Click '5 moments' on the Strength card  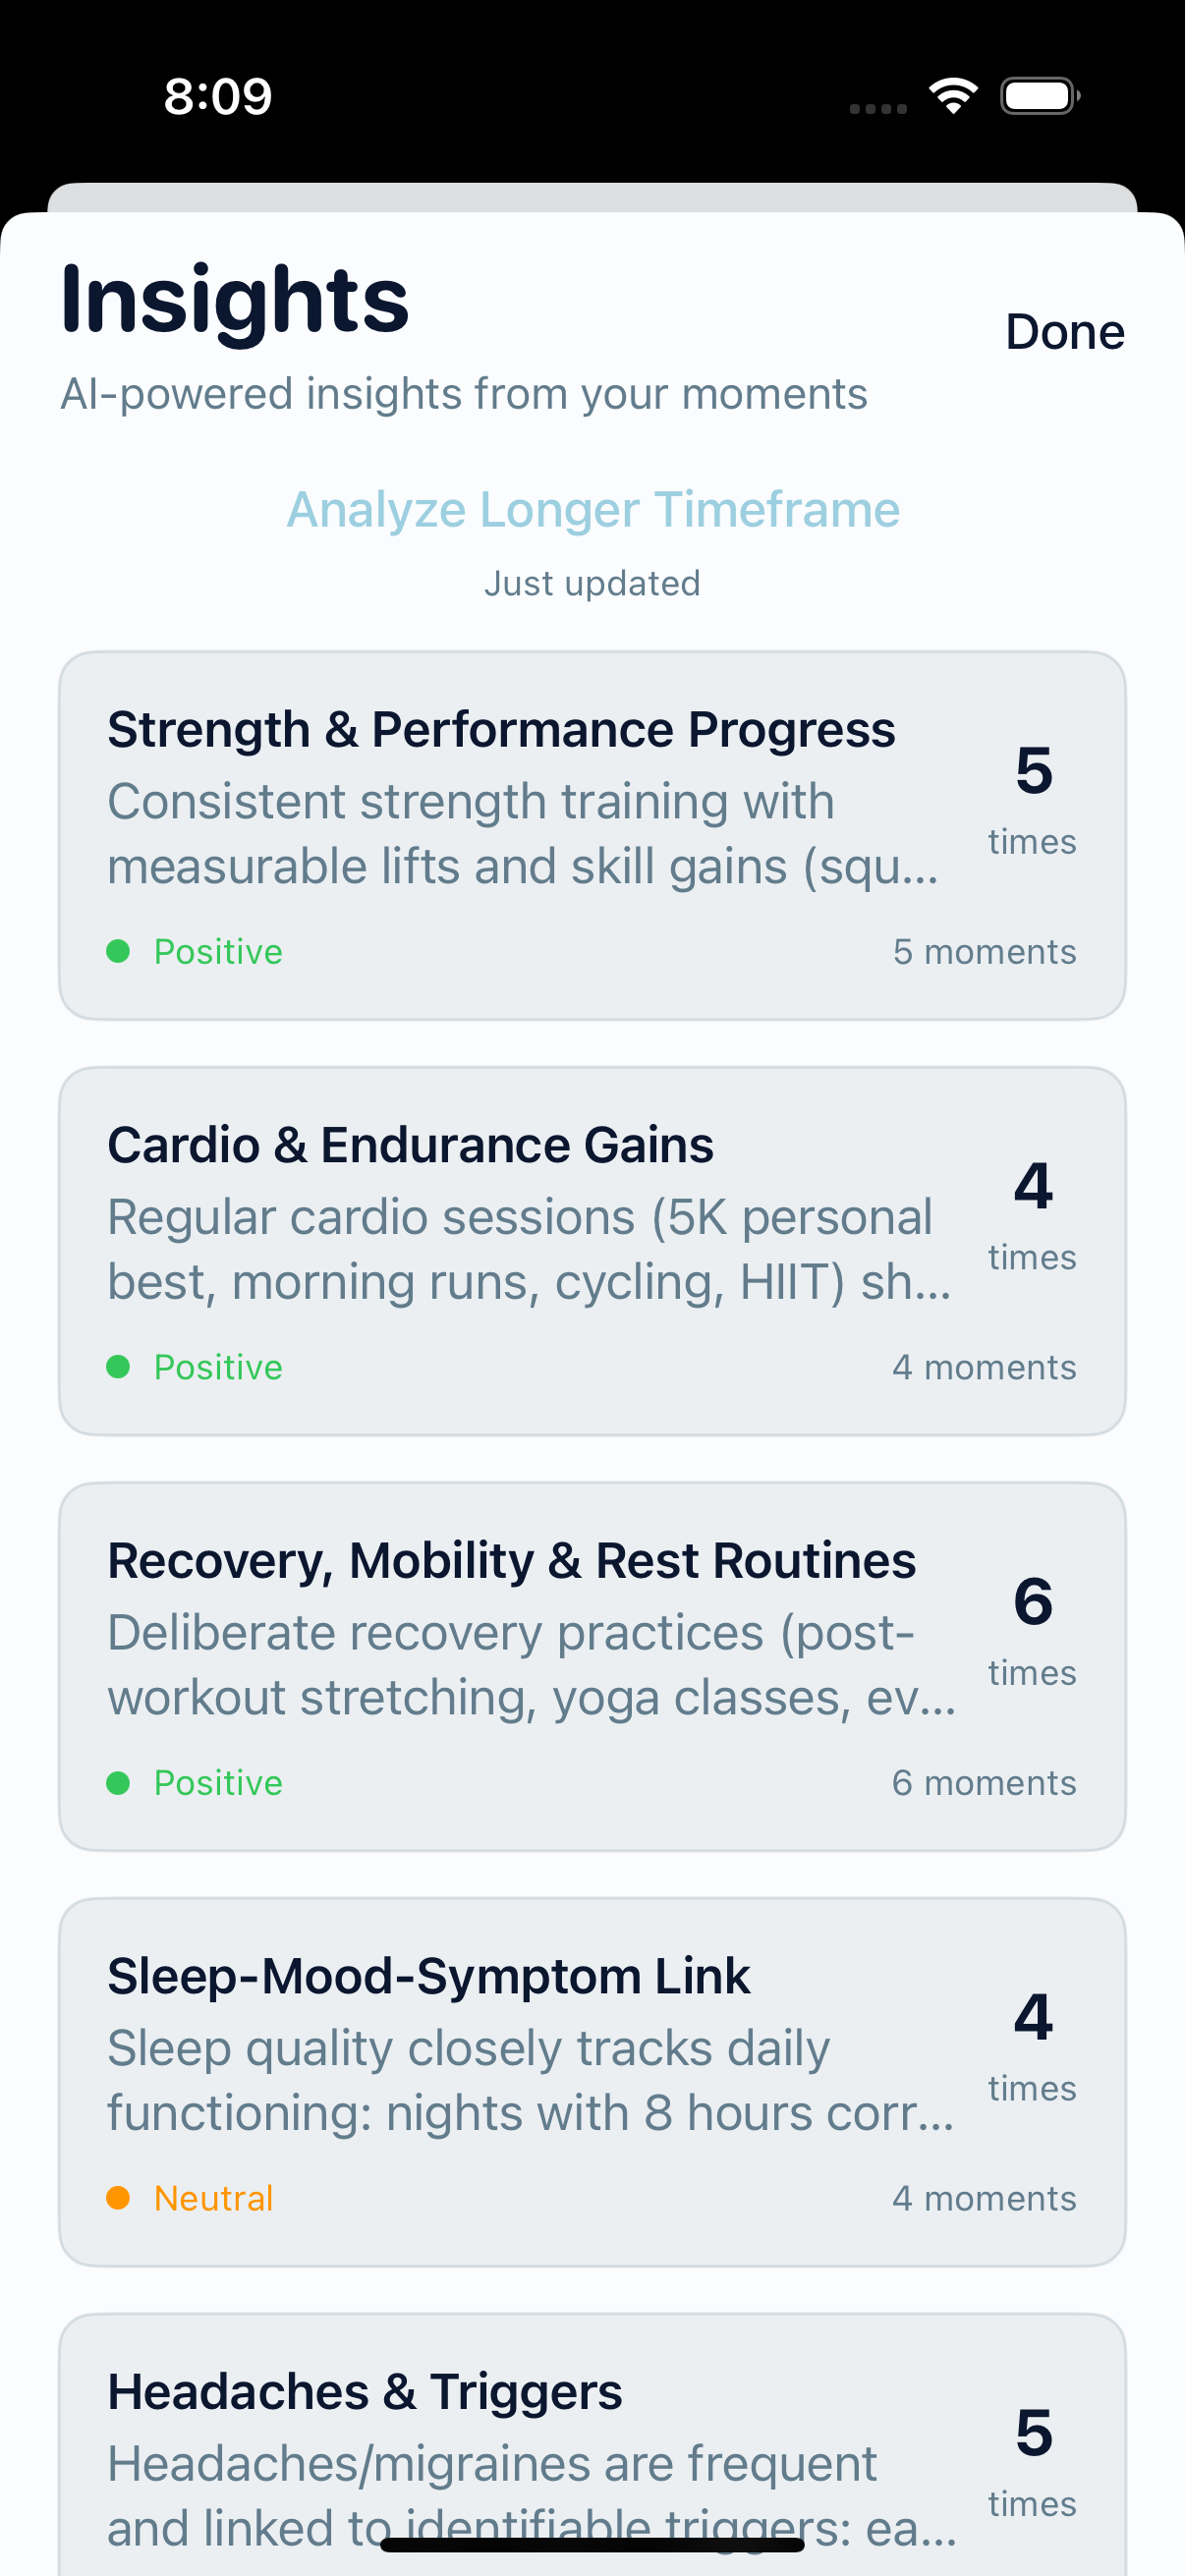click(985, 951)
